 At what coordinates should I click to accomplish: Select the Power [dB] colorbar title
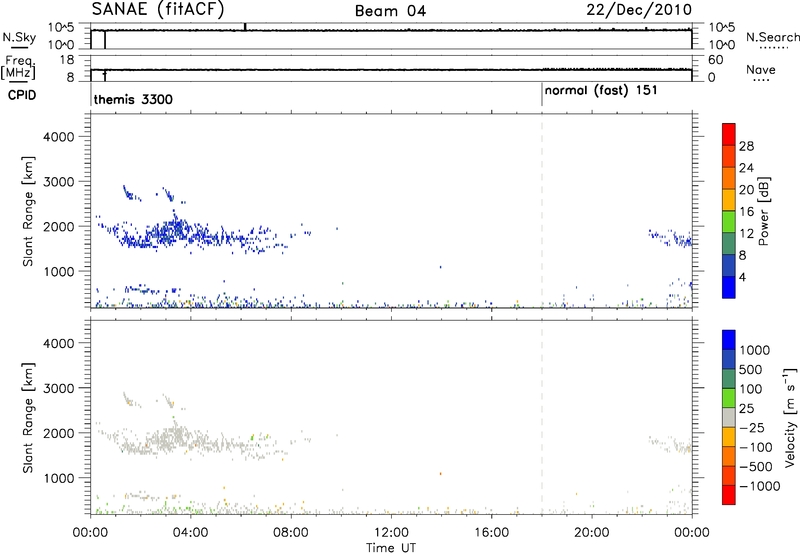pyautogui.click(x=763, y=211)
